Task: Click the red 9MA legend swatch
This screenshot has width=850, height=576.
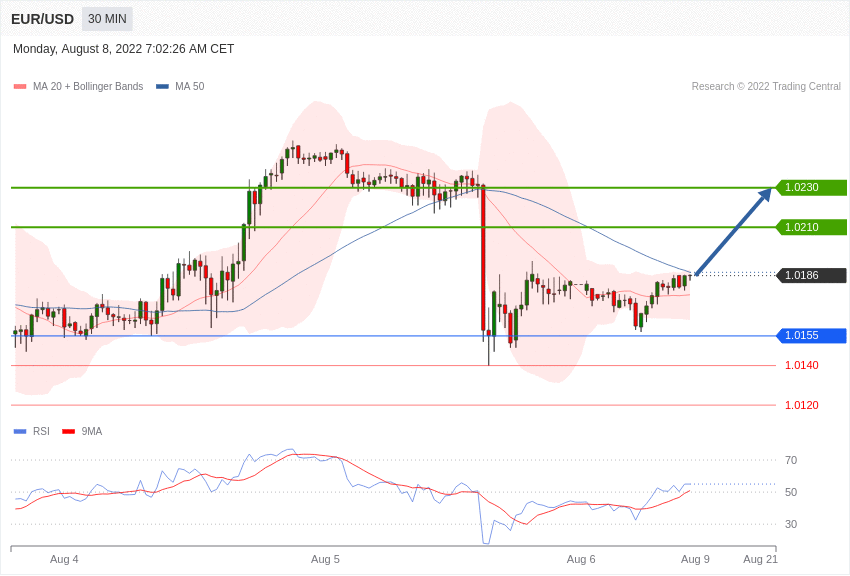Action: click(x=69, y=432)
